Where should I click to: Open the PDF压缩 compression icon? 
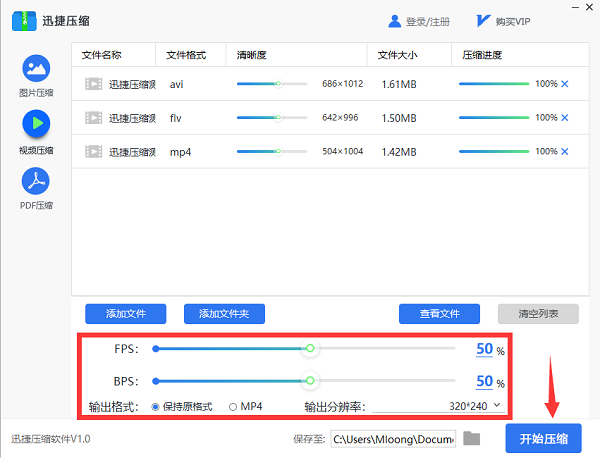click(36, 182)
